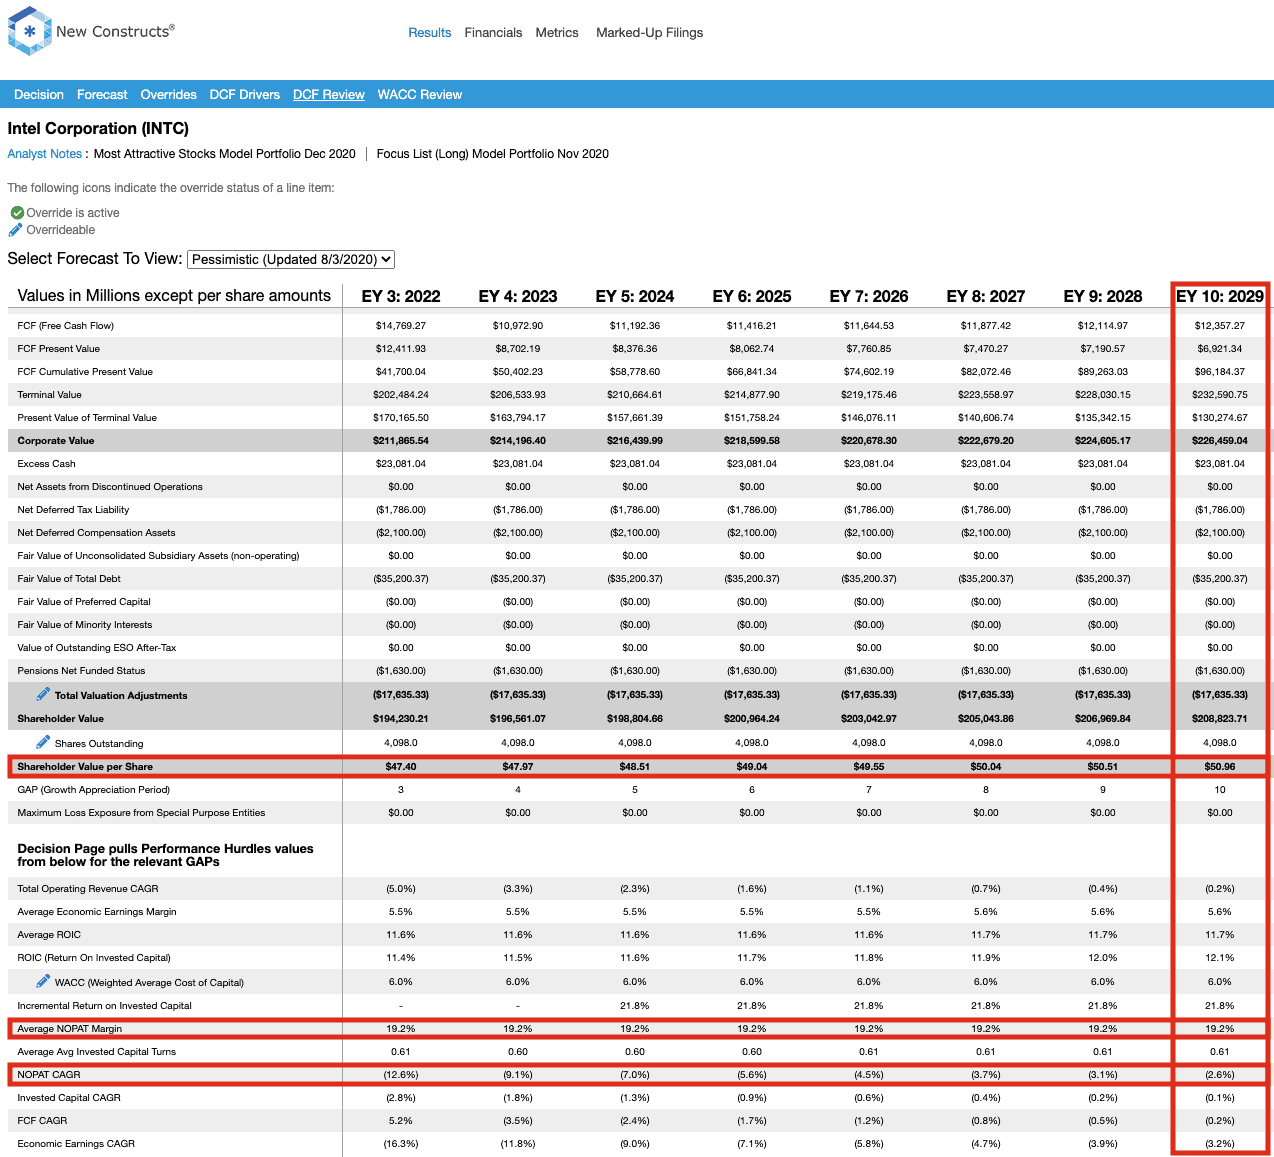
Task: Click the Economic Earnings CAGR row label
Action: (76, 1144)
